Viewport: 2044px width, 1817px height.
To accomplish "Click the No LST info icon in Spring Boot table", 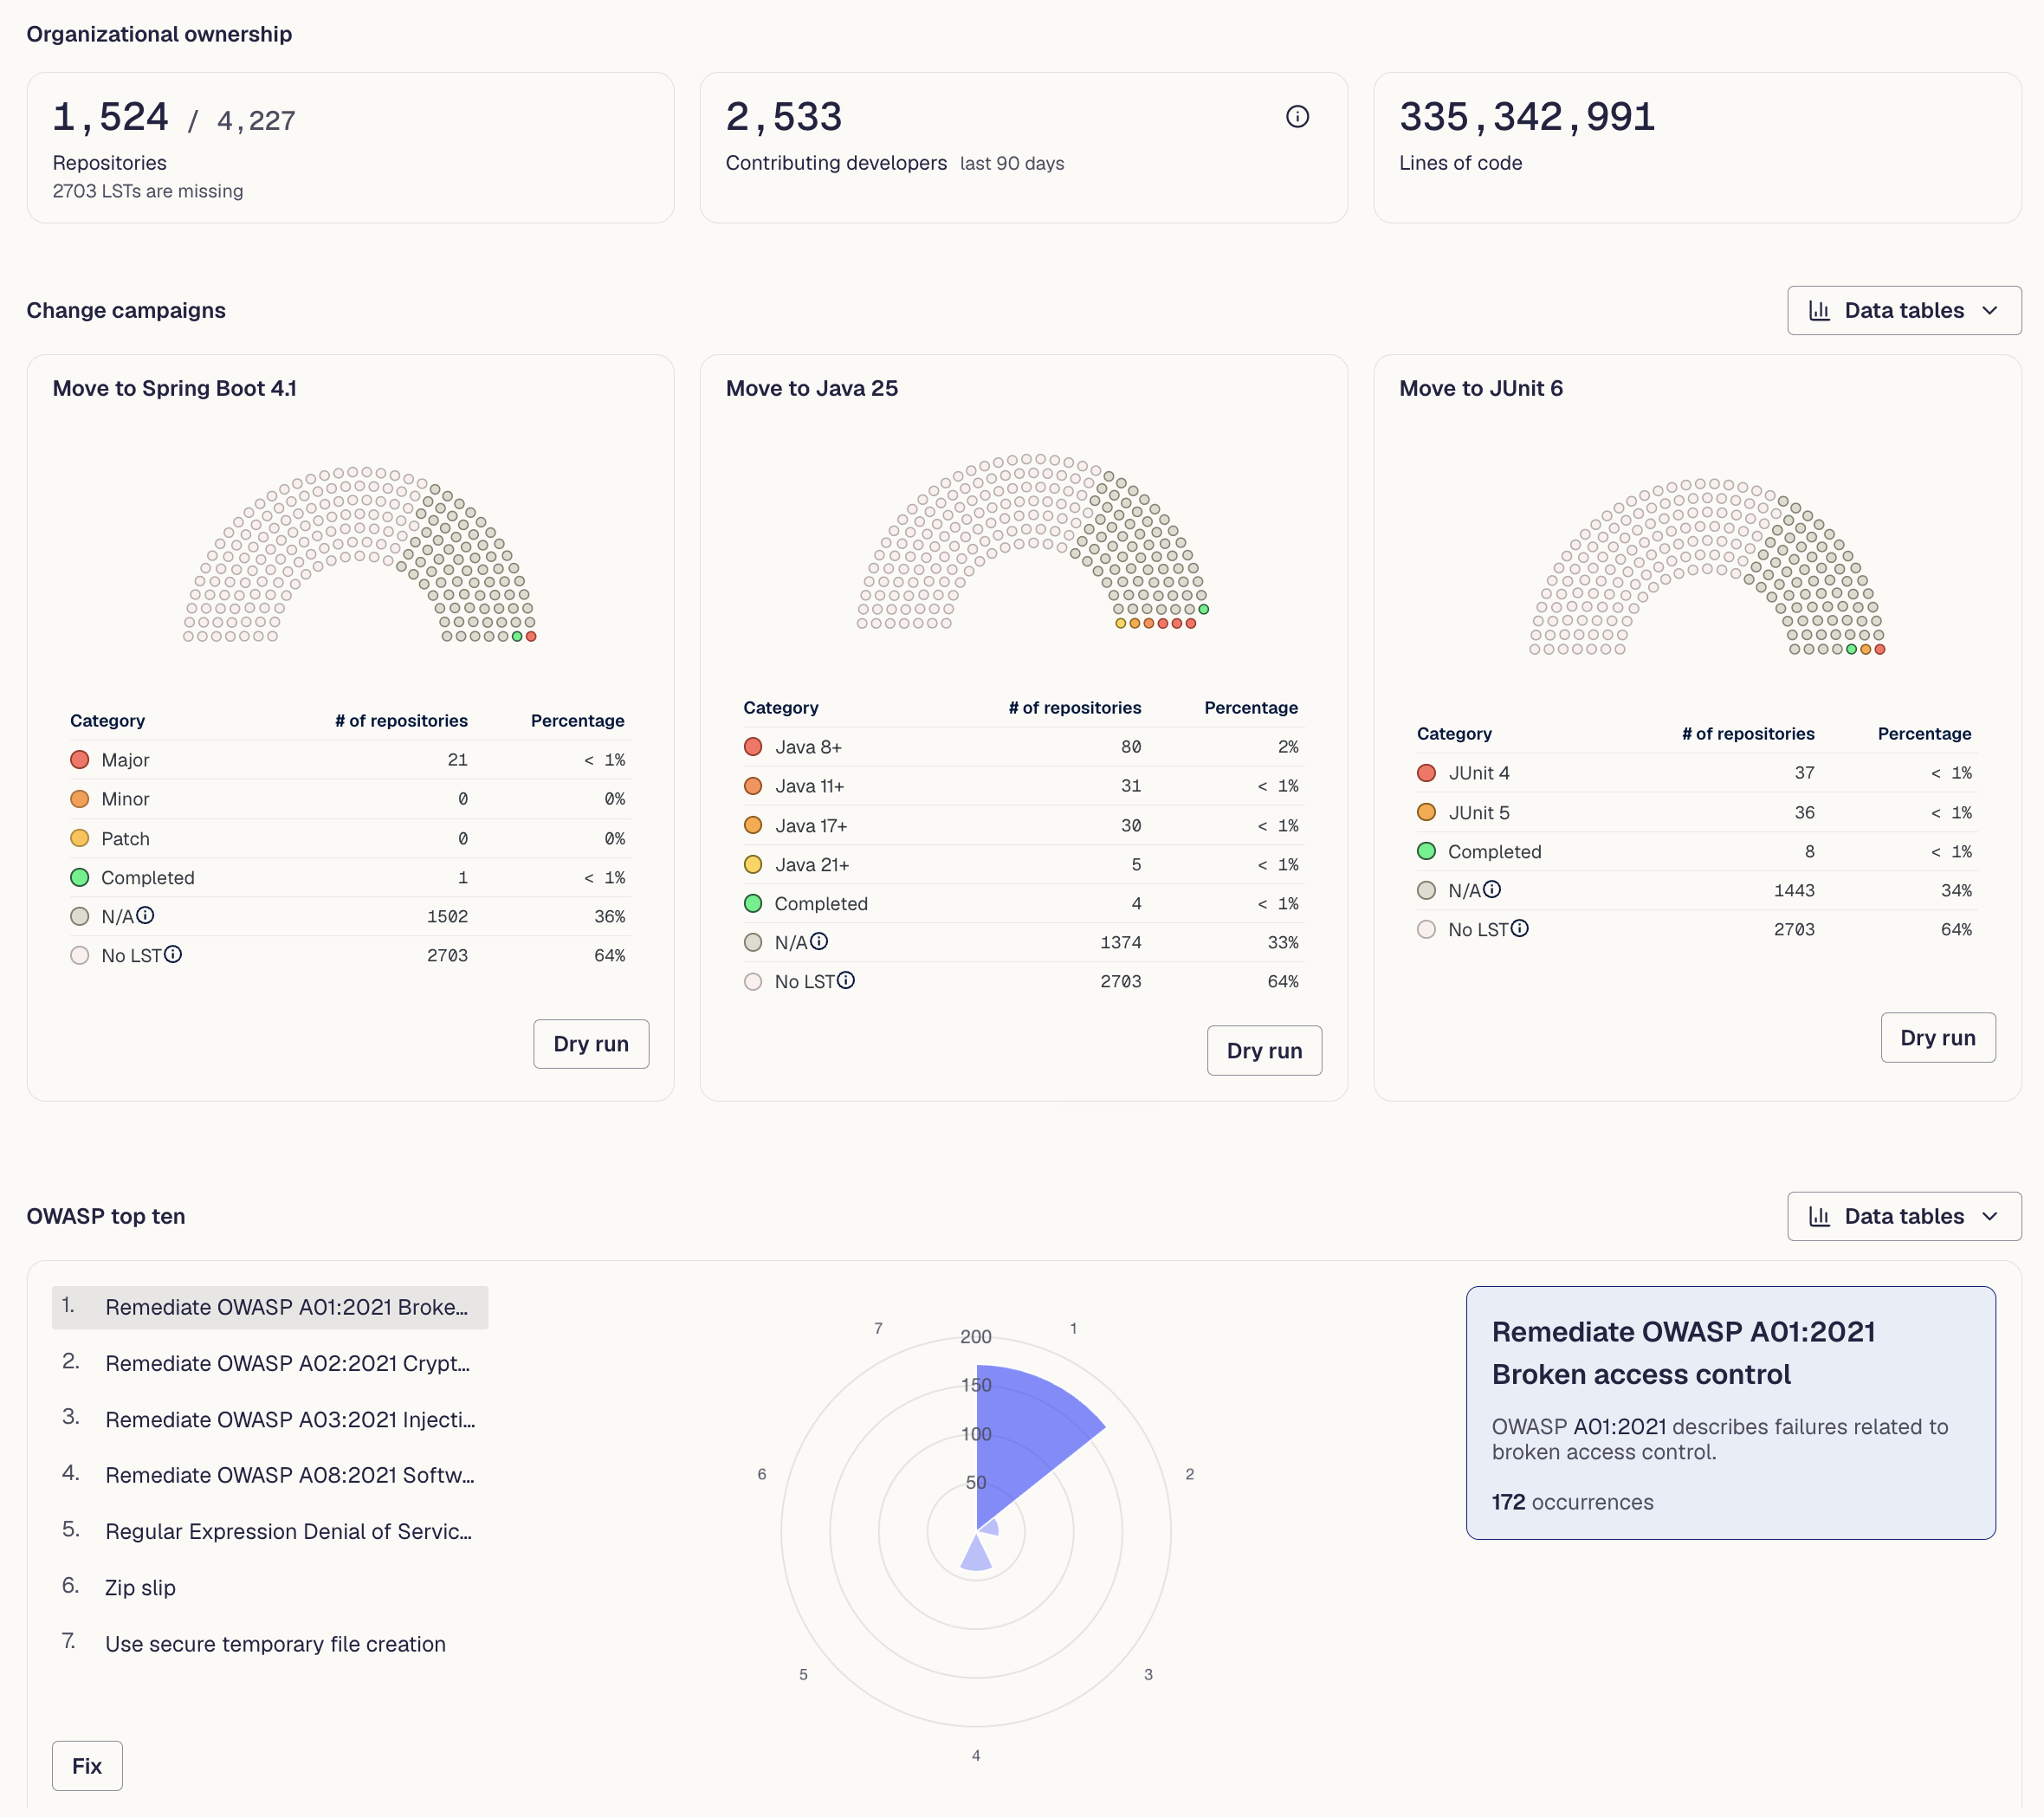I will 173,954.
